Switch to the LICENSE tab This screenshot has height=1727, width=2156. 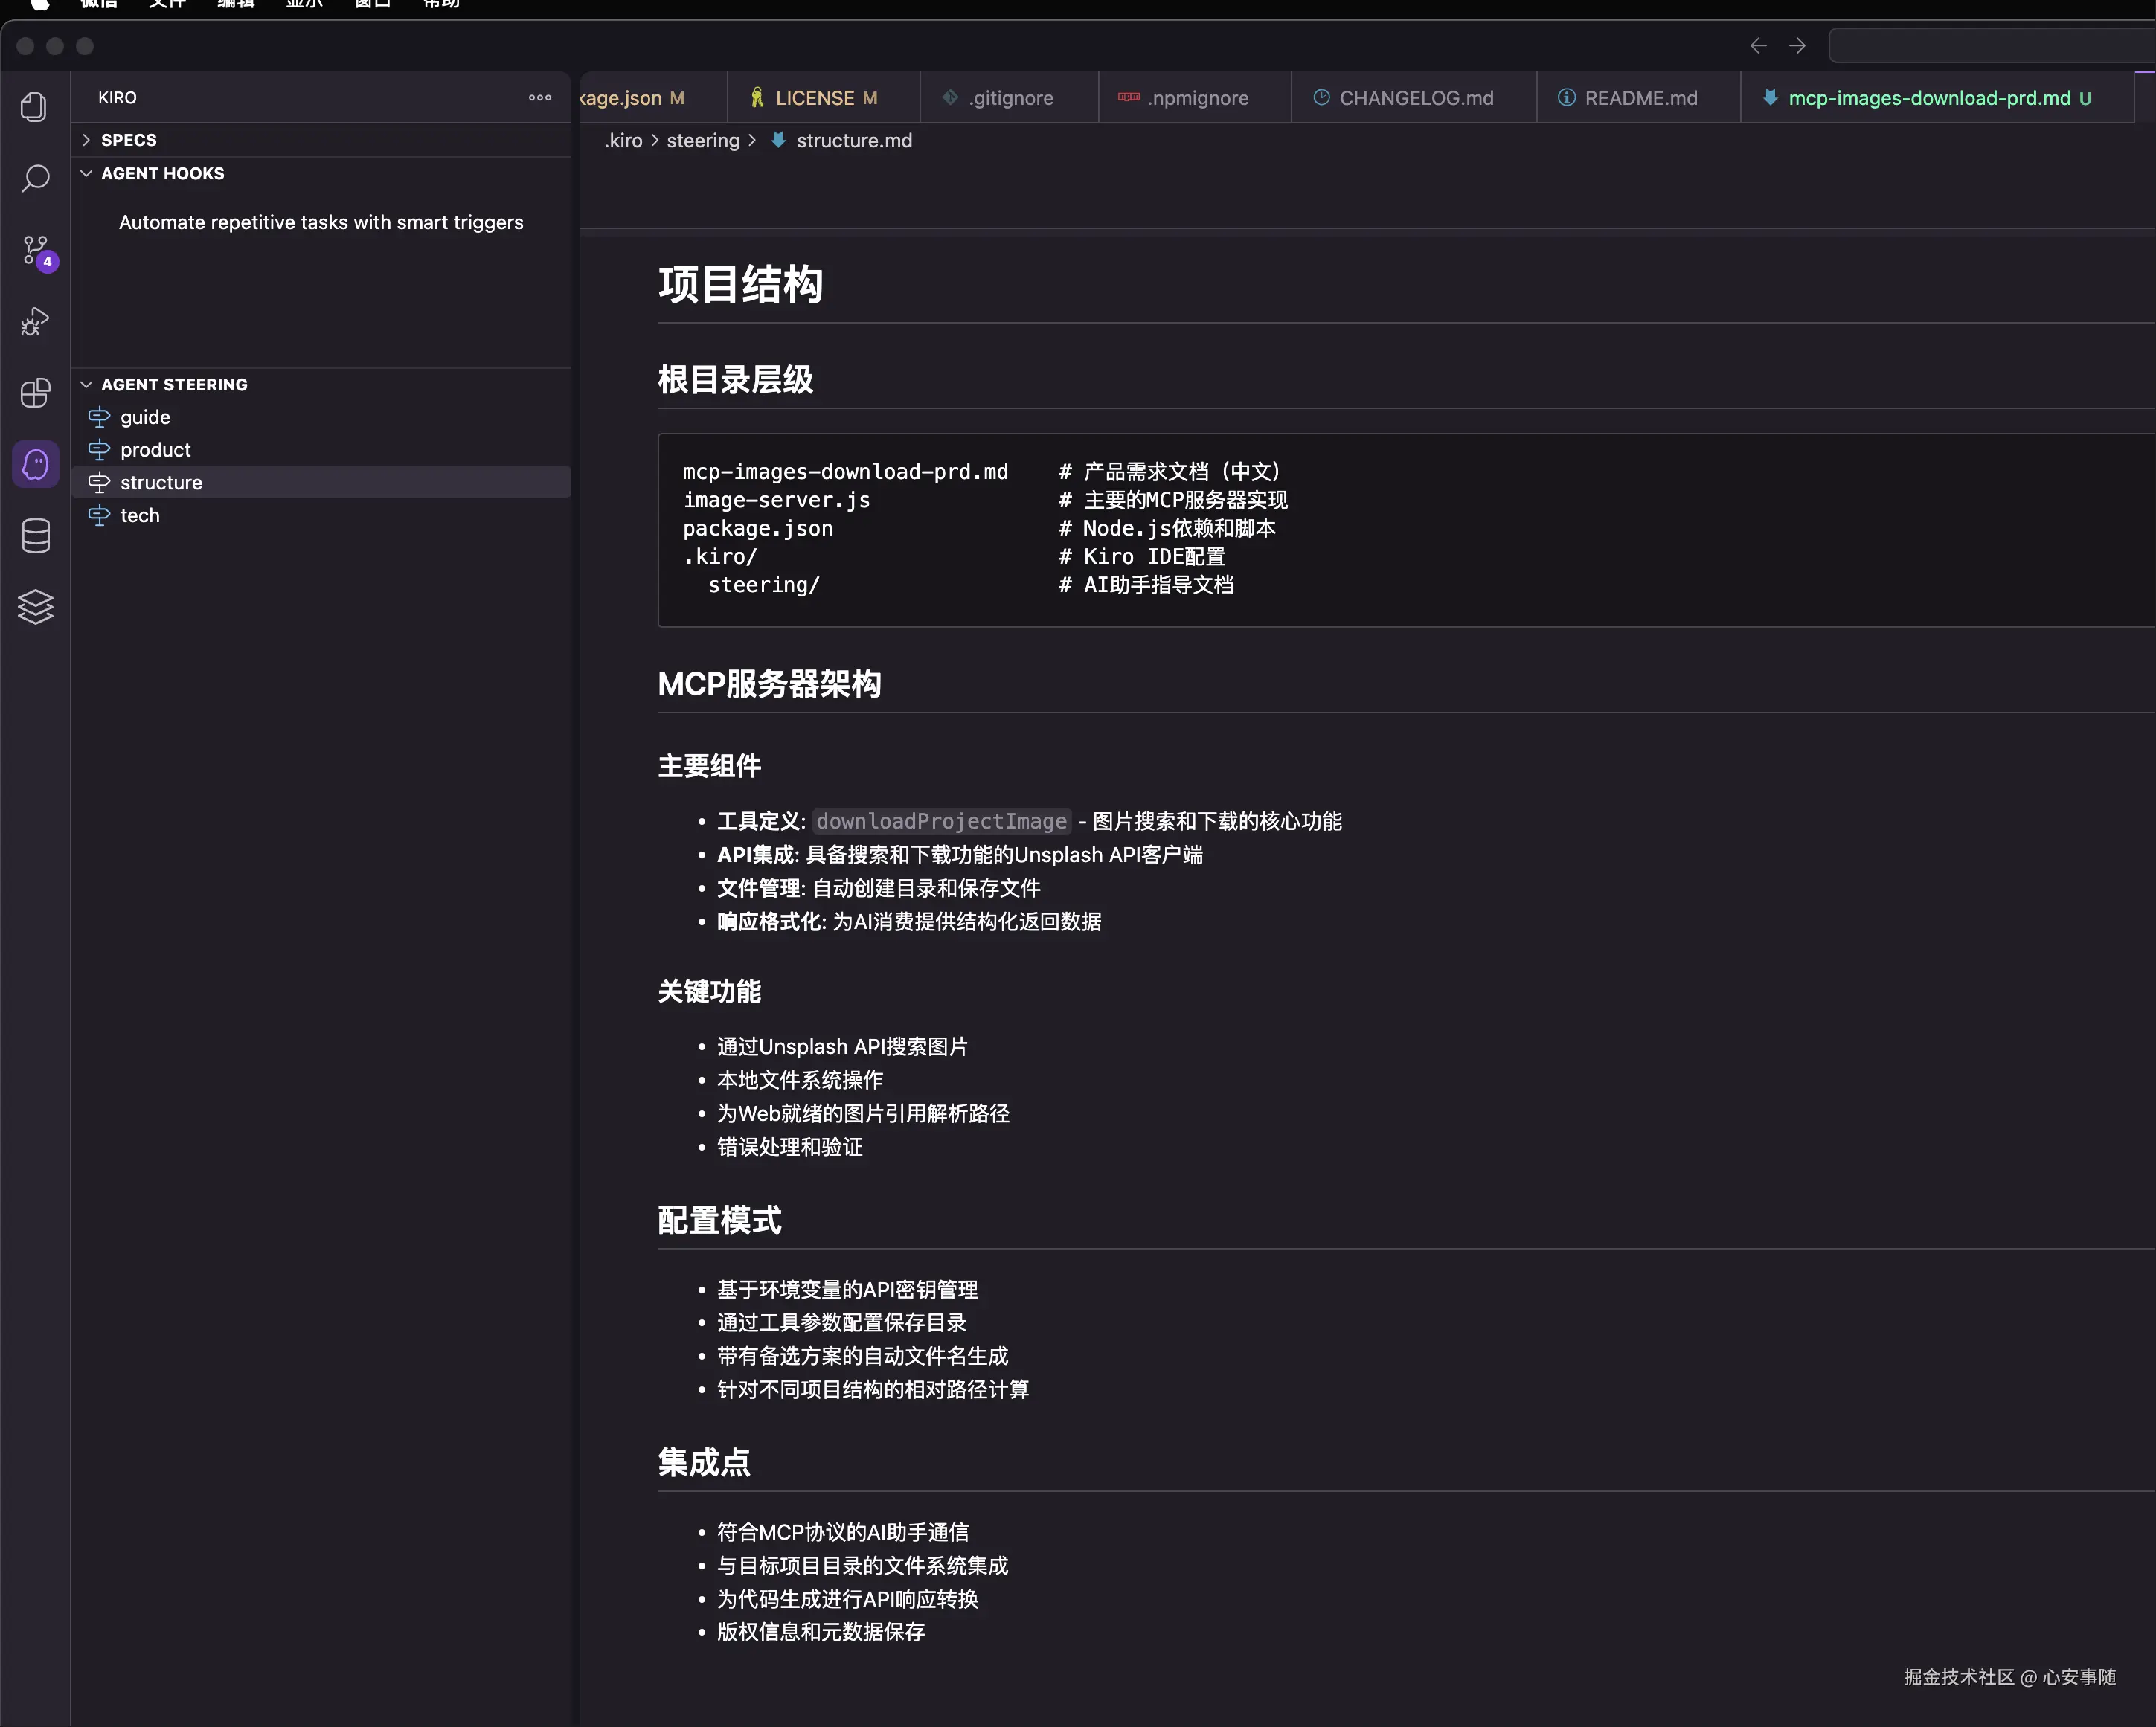[814, 98]
